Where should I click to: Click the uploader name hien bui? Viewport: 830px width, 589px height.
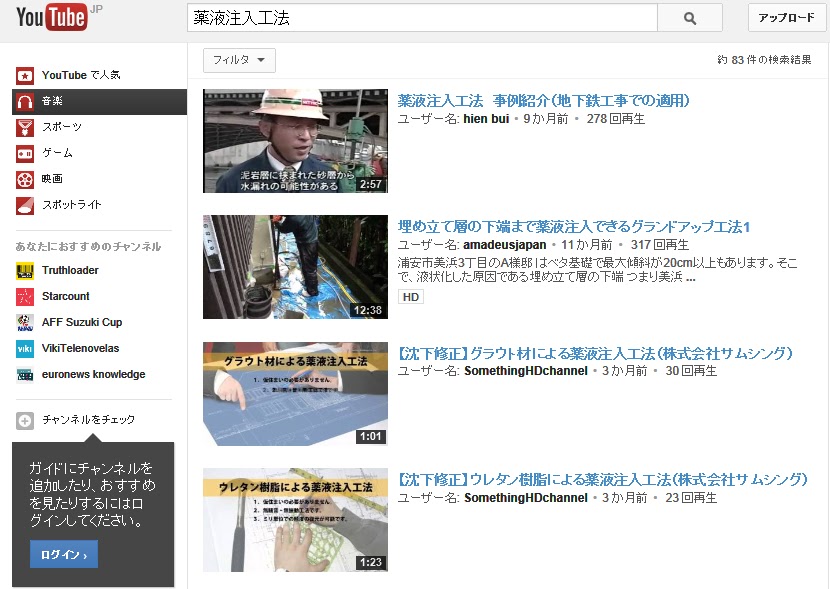(486, 119)
